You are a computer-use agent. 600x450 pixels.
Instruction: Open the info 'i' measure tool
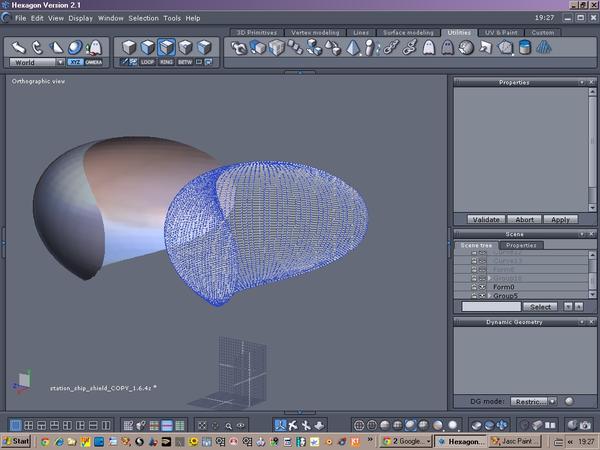click(370, 48)
